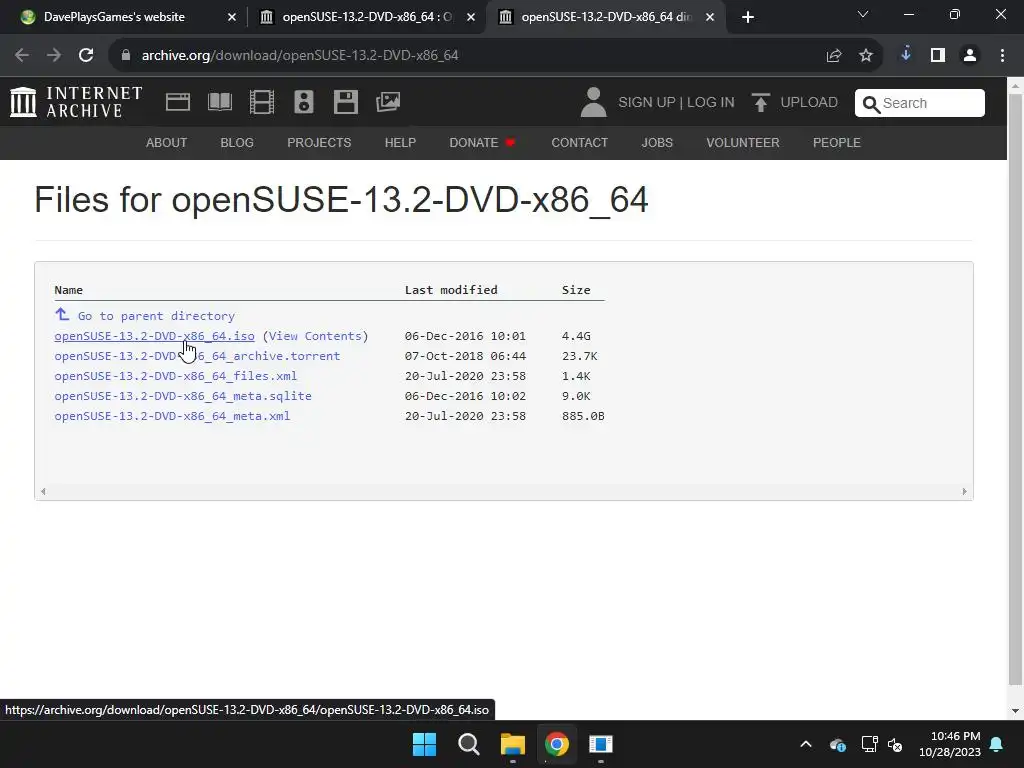
Task: Open the JOBS menu item
Action: pos(657,142)
